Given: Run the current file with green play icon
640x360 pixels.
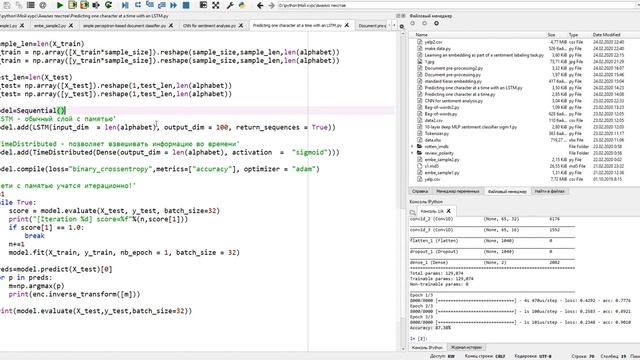Looking at the screenshot, I should 60,5.
